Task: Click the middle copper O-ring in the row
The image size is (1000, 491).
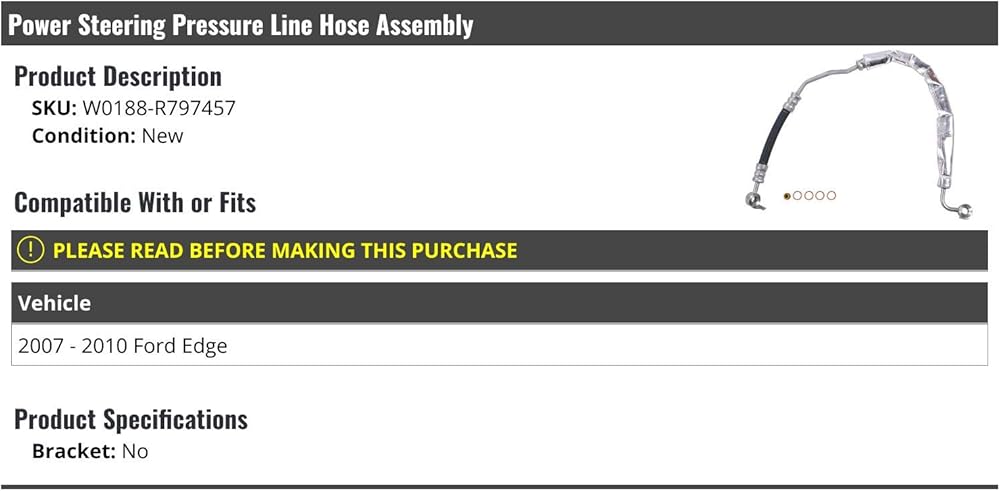Action: pos(809,196)
